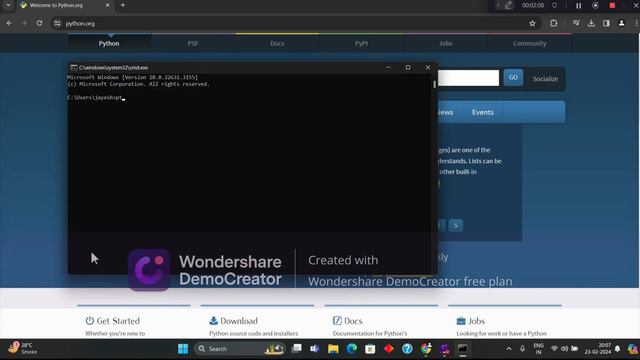Click the recorder webcam capture icon
Viewport: 640px width, 360px height.
[596, 5]
